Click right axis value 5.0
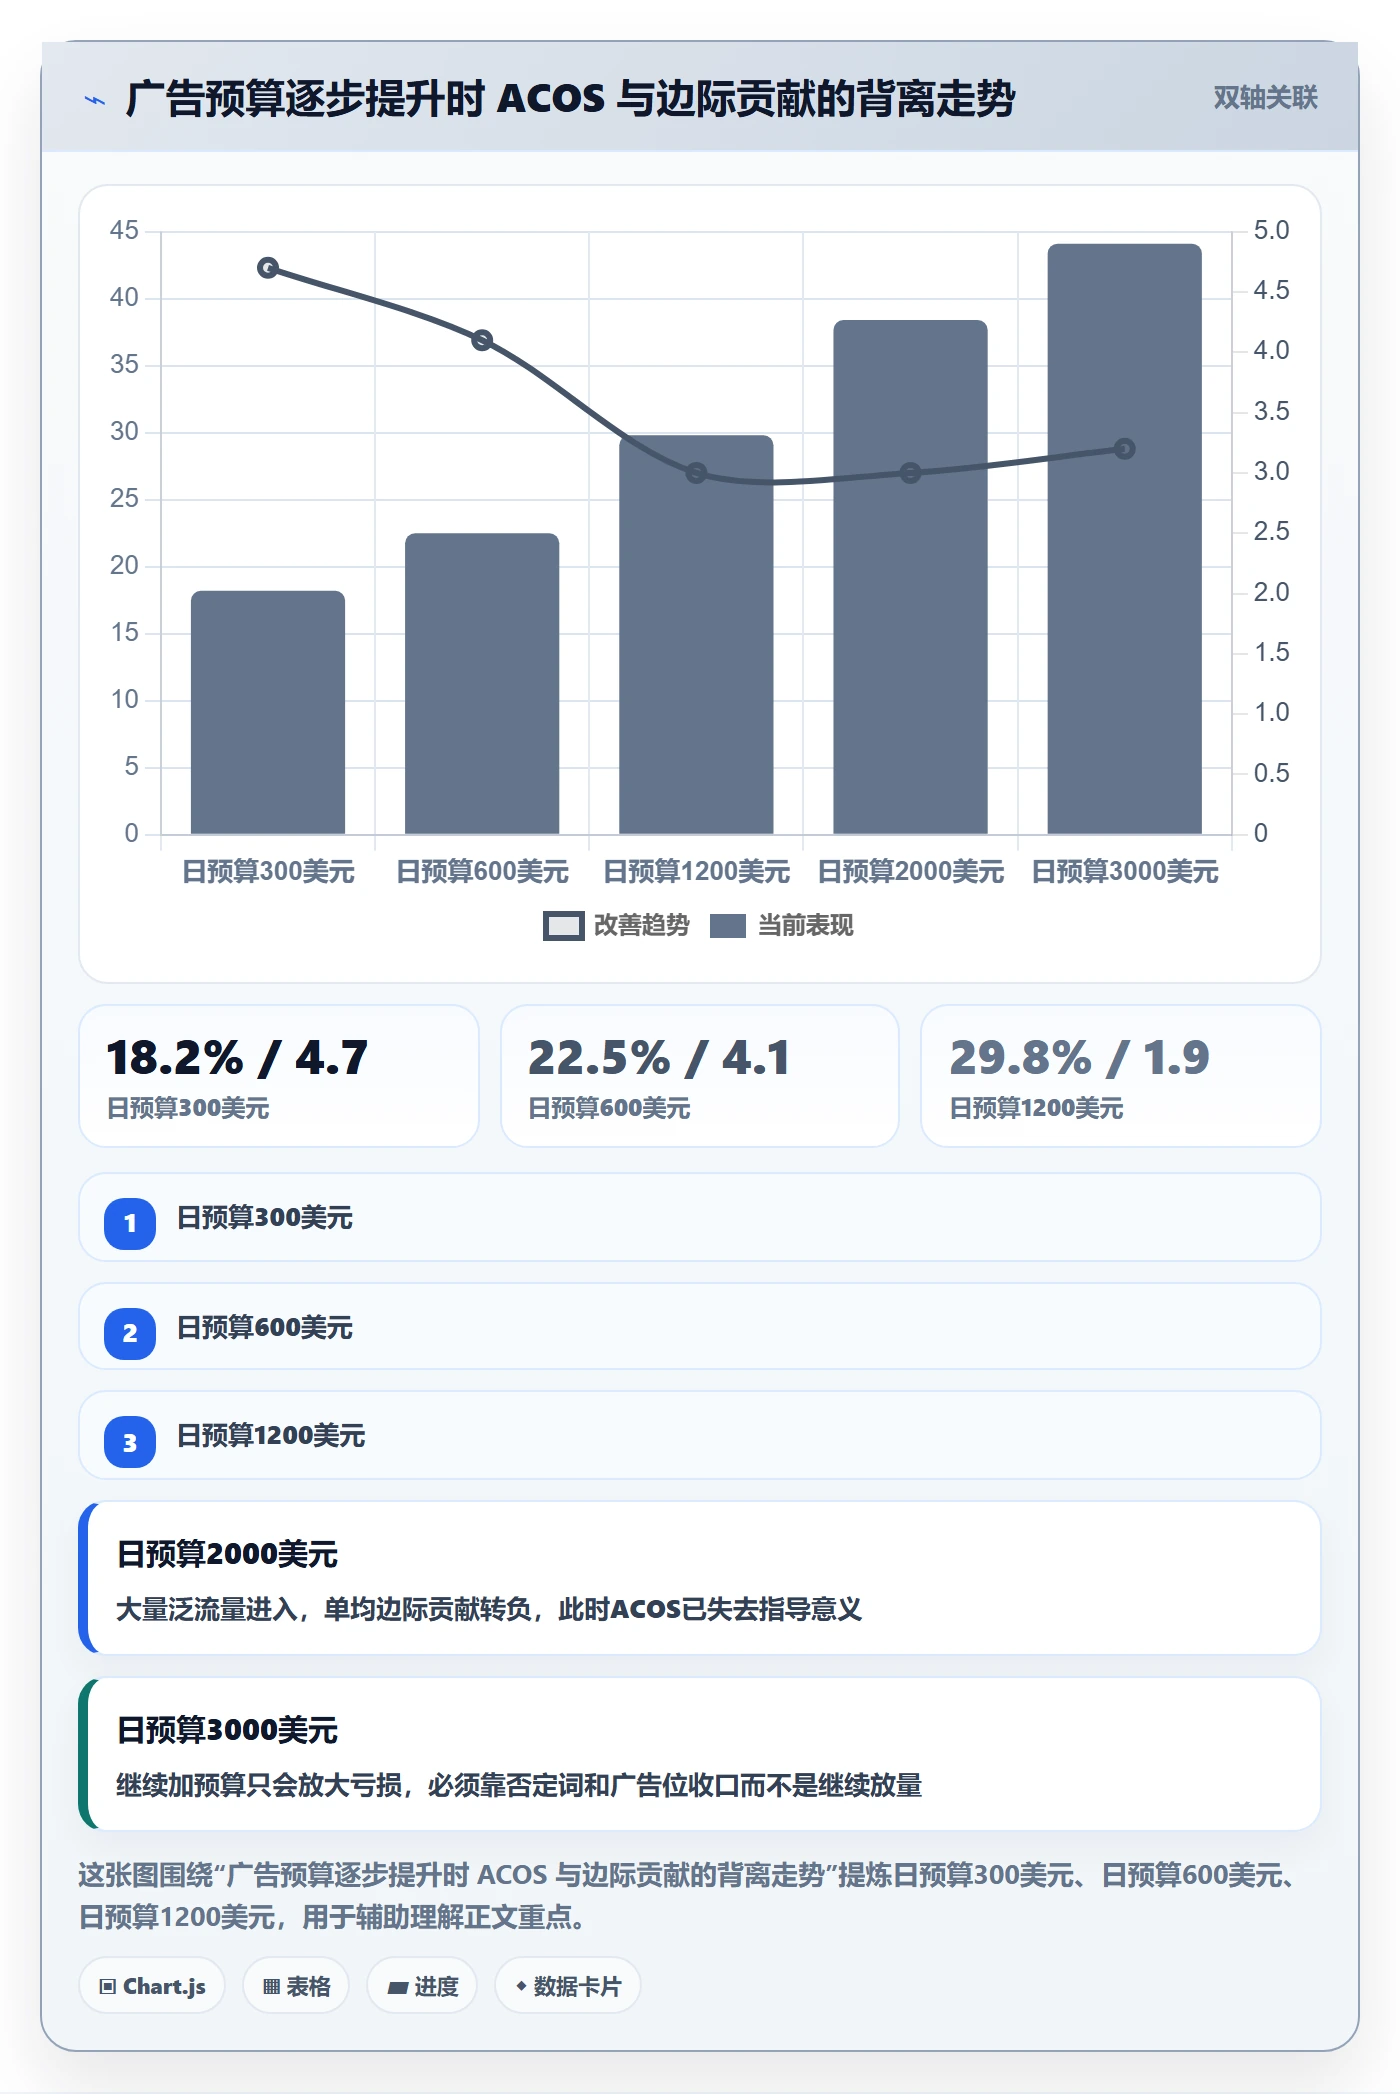Image resolution: width=1400 pixels, height=2094 pixels. point(1271,230)
